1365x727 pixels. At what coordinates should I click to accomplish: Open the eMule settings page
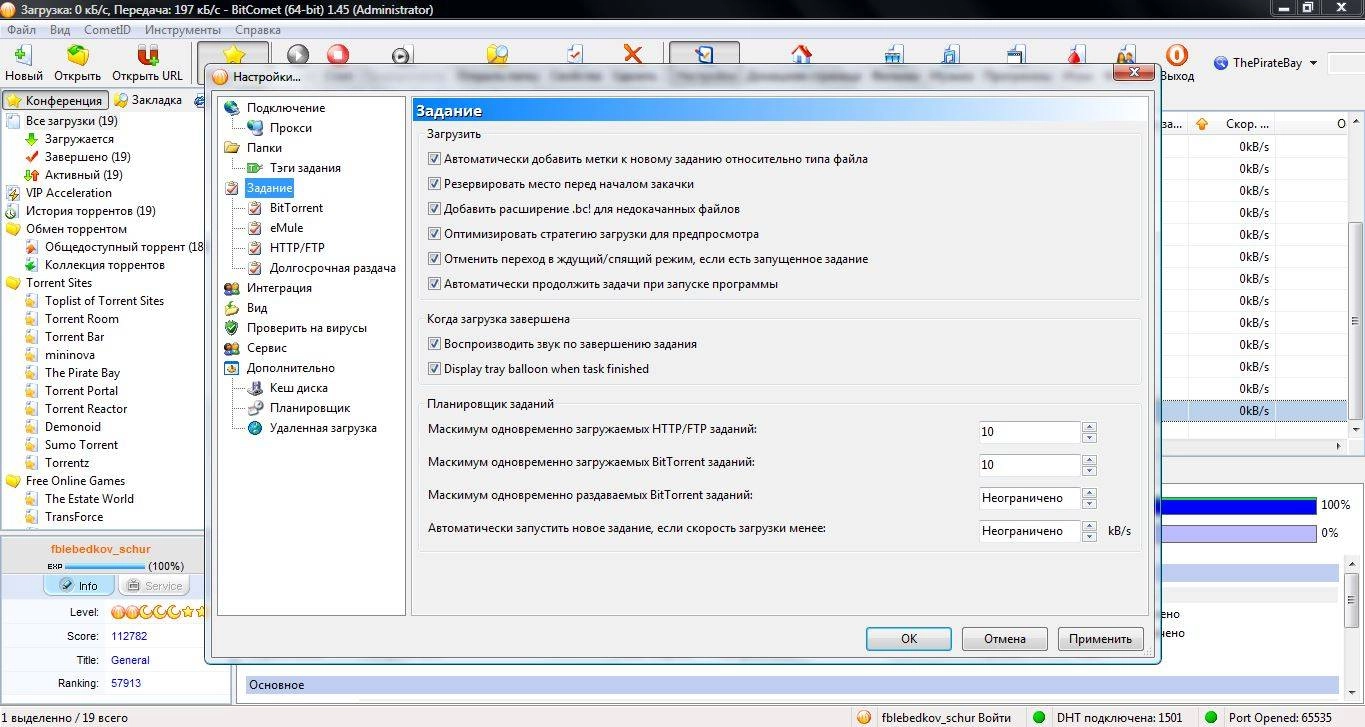pos(286,228)
